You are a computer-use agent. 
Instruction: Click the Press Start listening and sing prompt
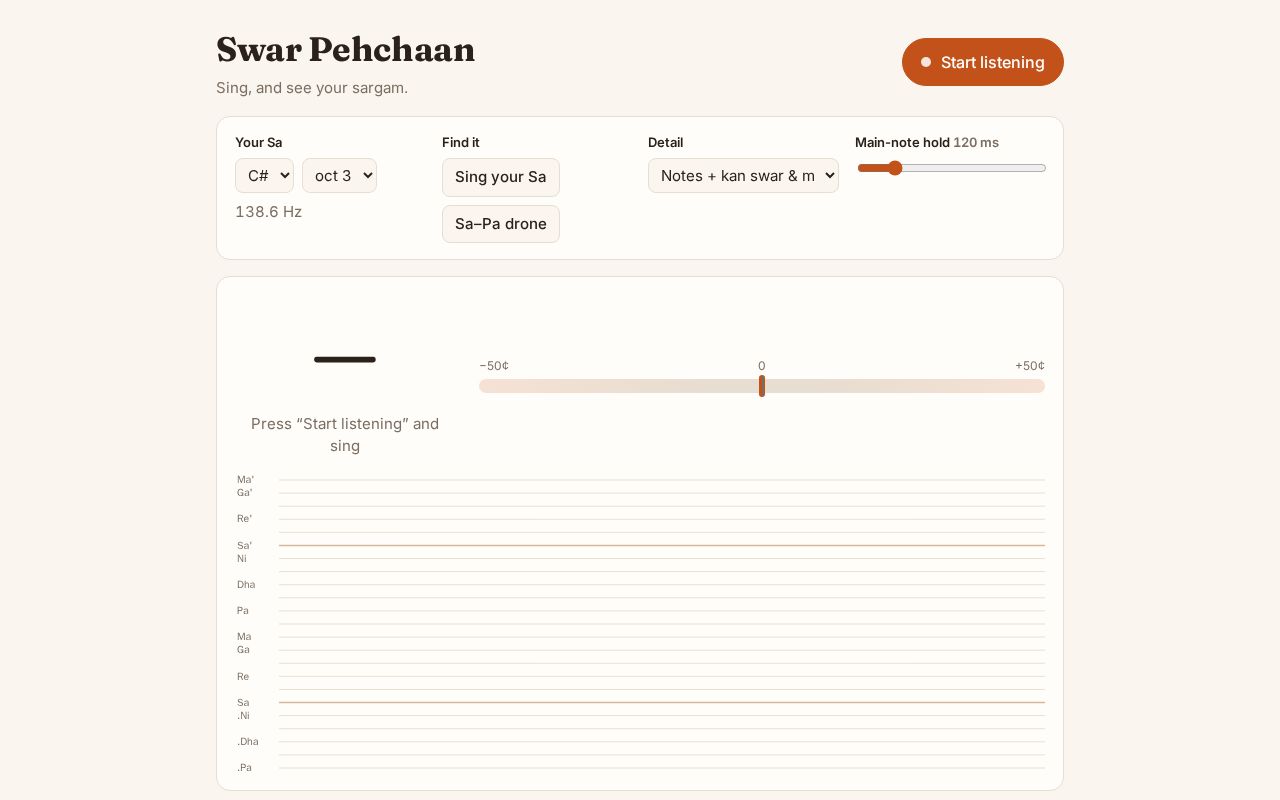(x=345, y=435)
